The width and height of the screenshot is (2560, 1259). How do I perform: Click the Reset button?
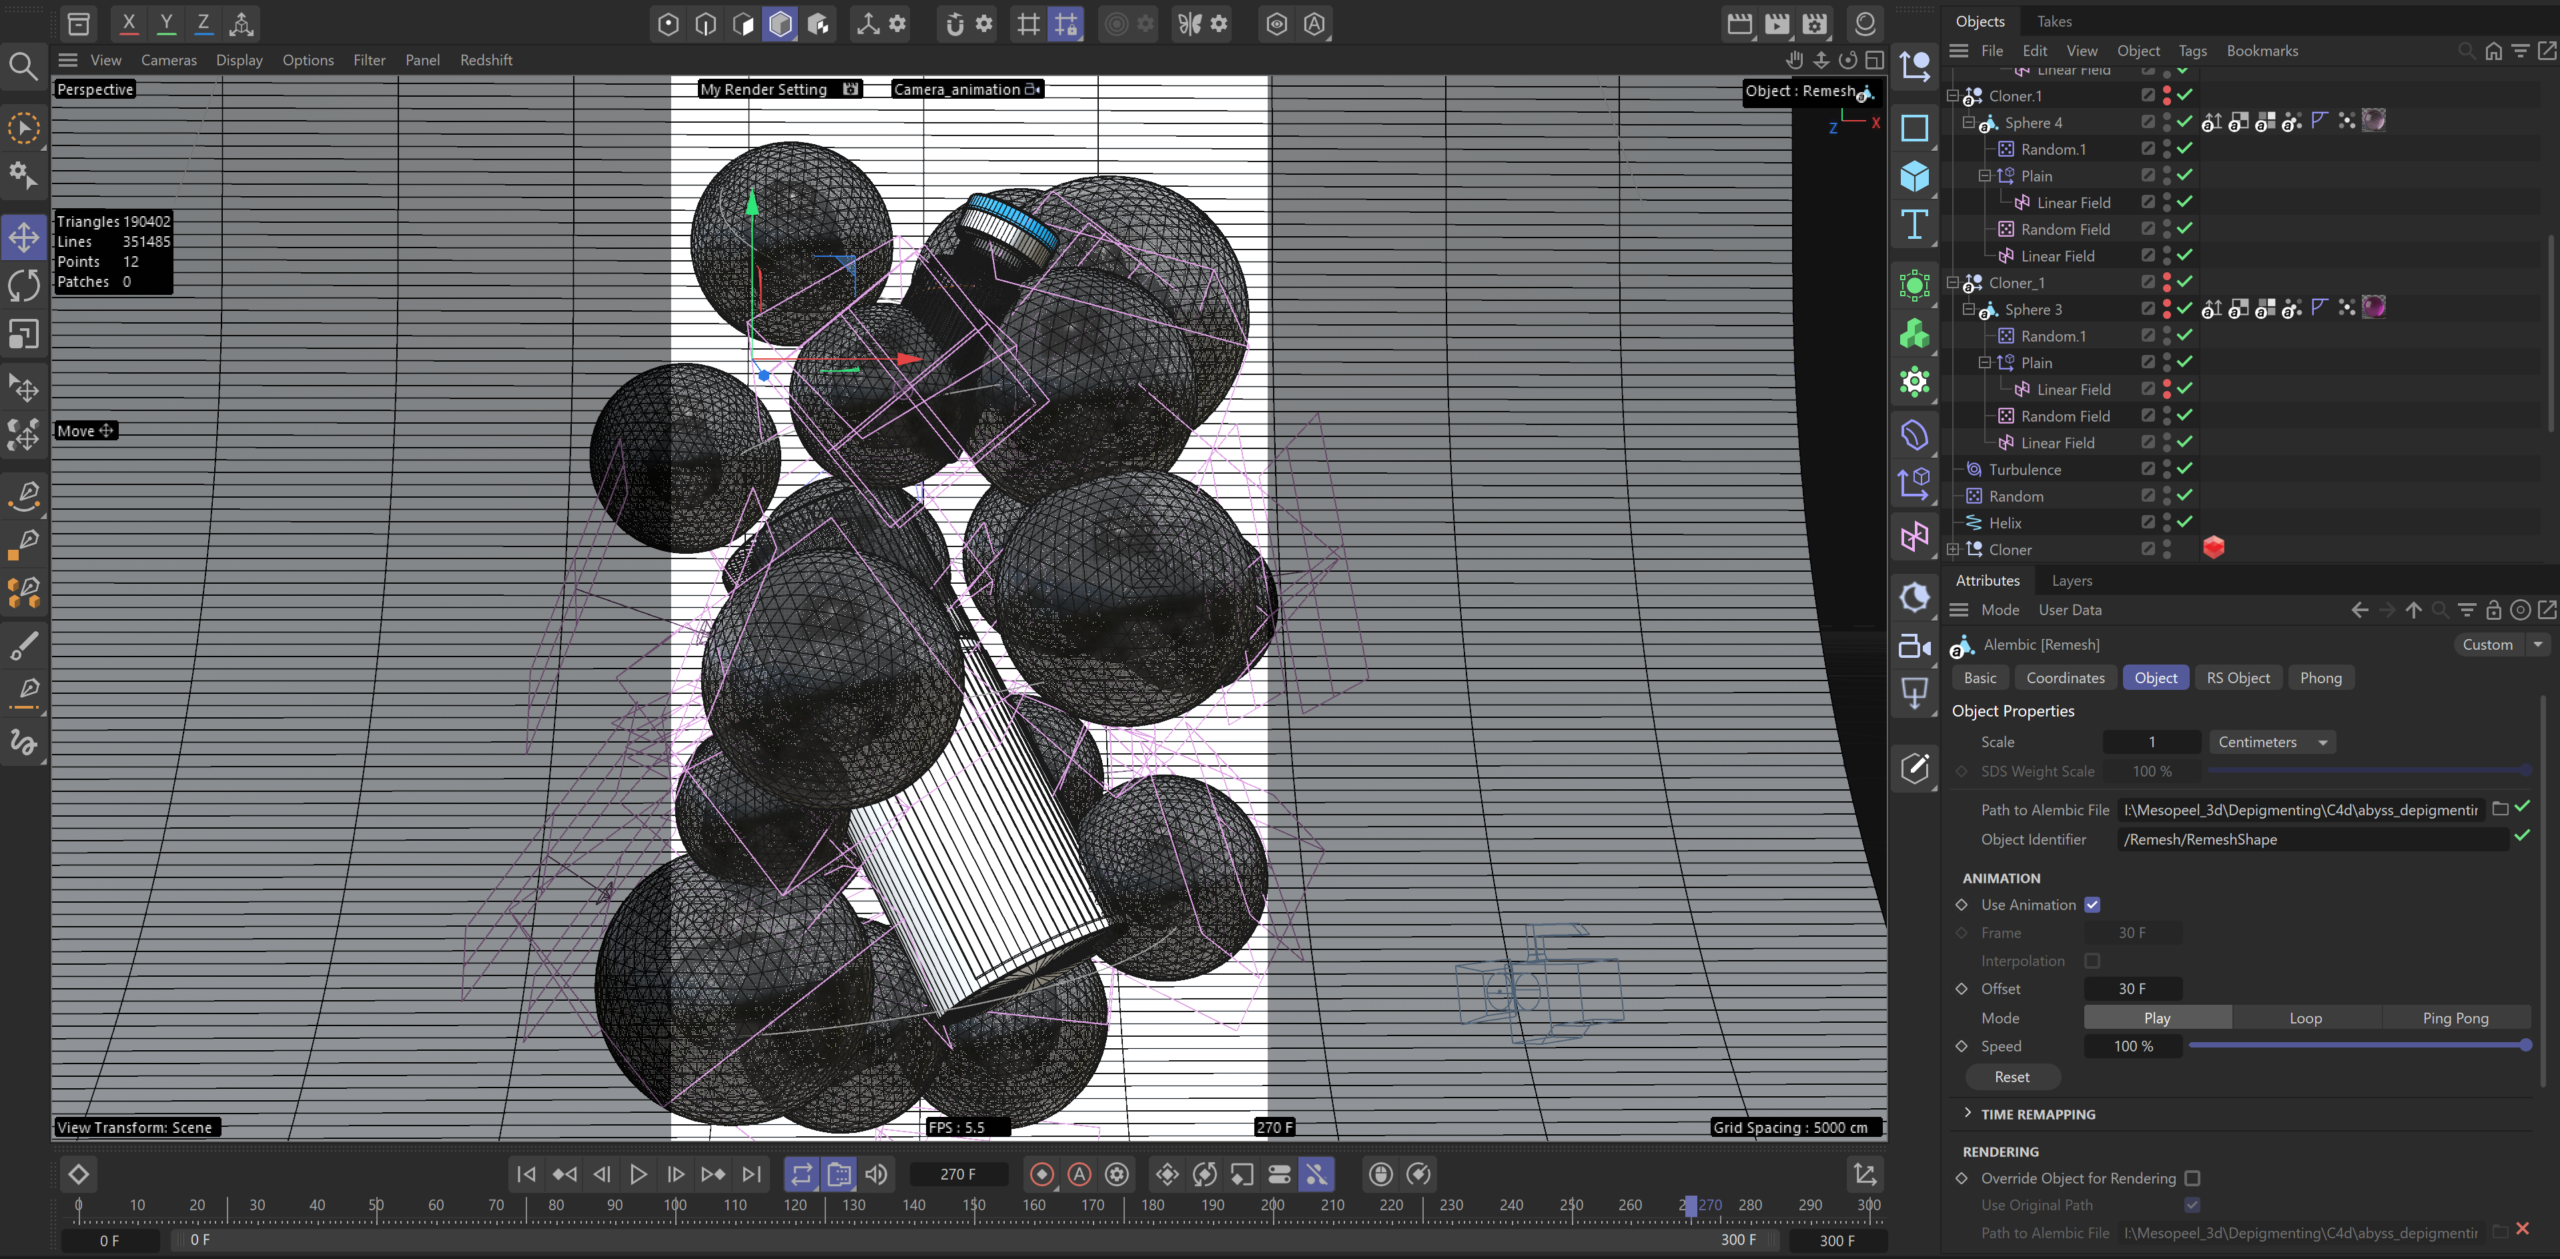(x=2012, y=1077)
